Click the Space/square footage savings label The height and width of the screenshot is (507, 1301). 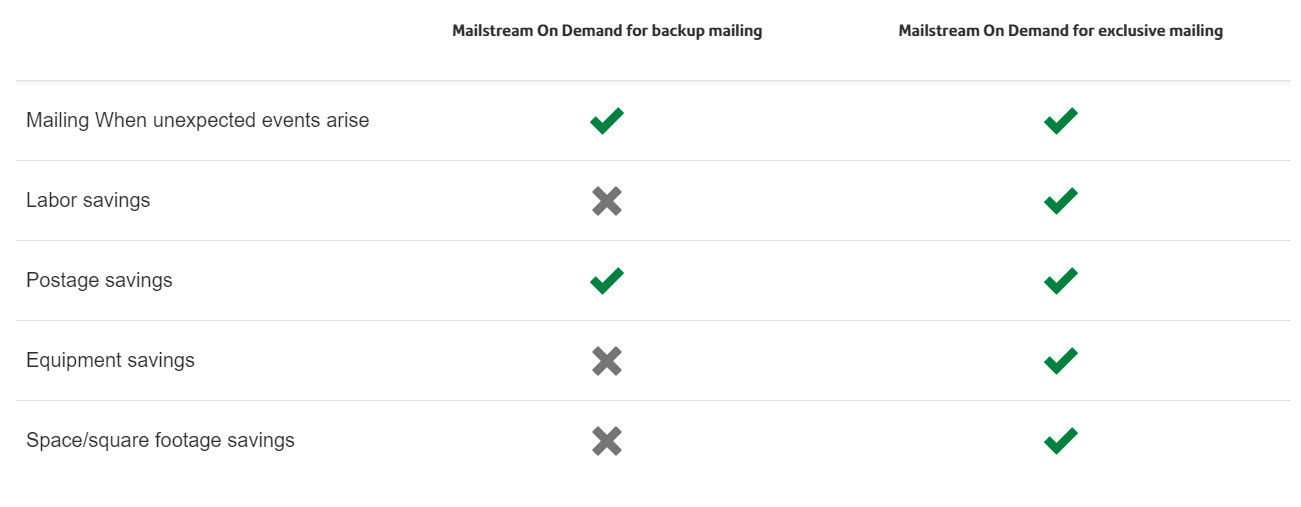click(160, 440)
